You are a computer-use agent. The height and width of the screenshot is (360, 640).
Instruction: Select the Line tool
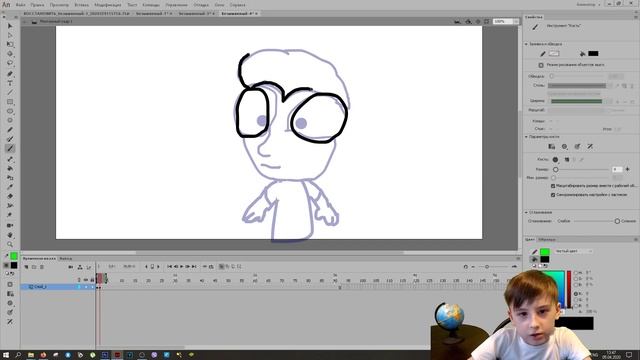[x=10, y=93]
